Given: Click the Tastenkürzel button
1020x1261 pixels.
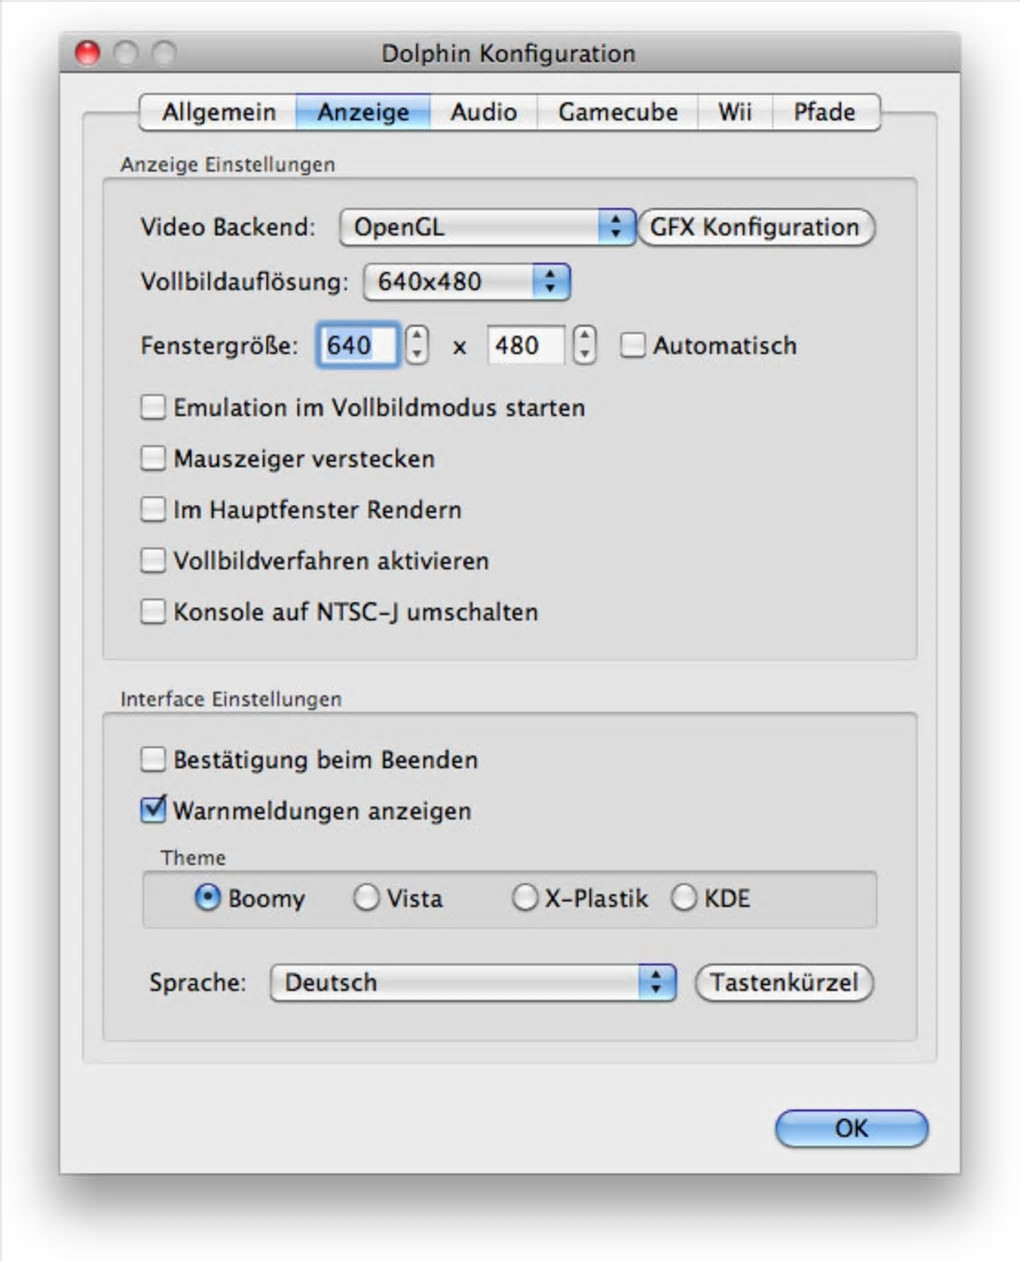Looking at the screenshot, I should pyautogui.click(x=784, y=982).
